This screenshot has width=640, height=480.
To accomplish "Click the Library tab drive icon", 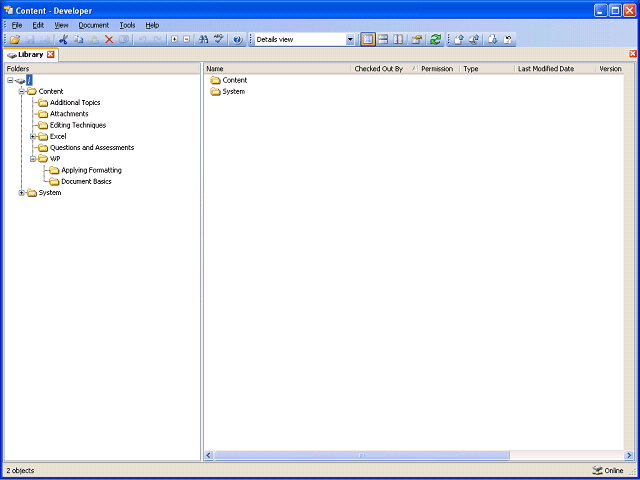I will [12, 55].
